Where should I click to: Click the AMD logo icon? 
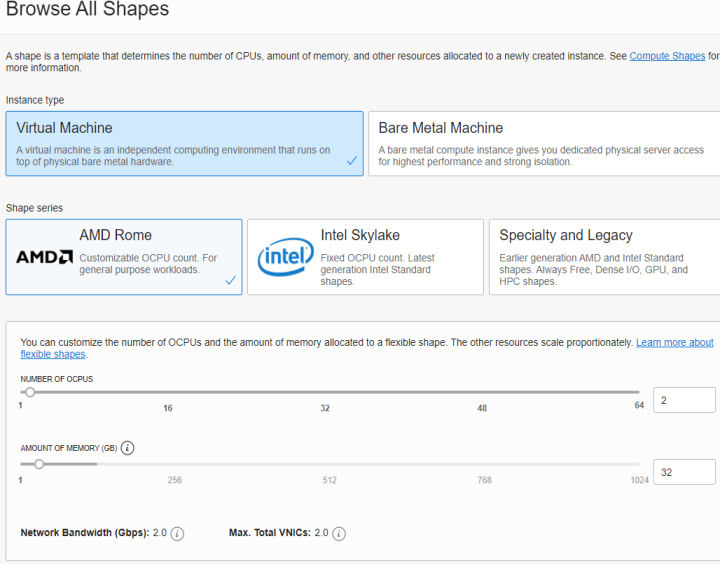coord(44,257)
